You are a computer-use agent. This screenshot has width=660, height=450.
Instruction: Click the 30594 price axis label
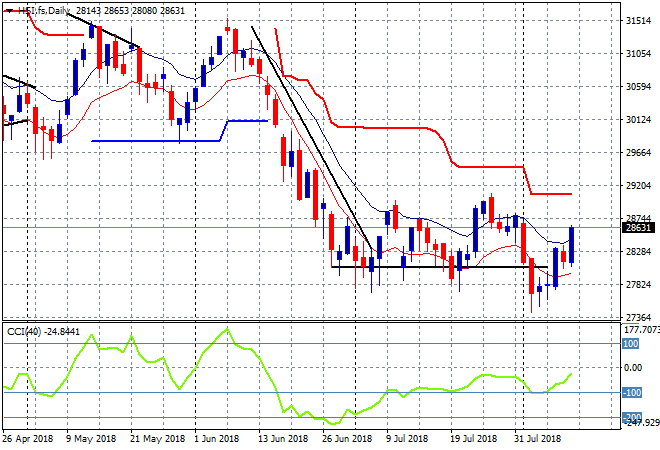click(x=639, y=87)
